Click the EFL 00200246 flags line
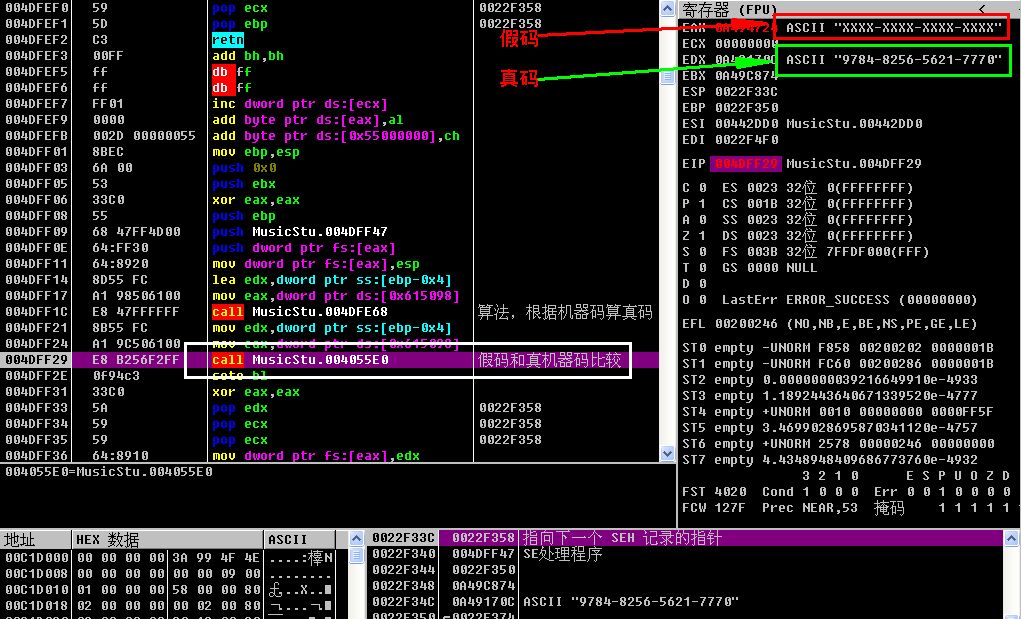Screen dimensions: 1021x619 (x=830, y=323)
